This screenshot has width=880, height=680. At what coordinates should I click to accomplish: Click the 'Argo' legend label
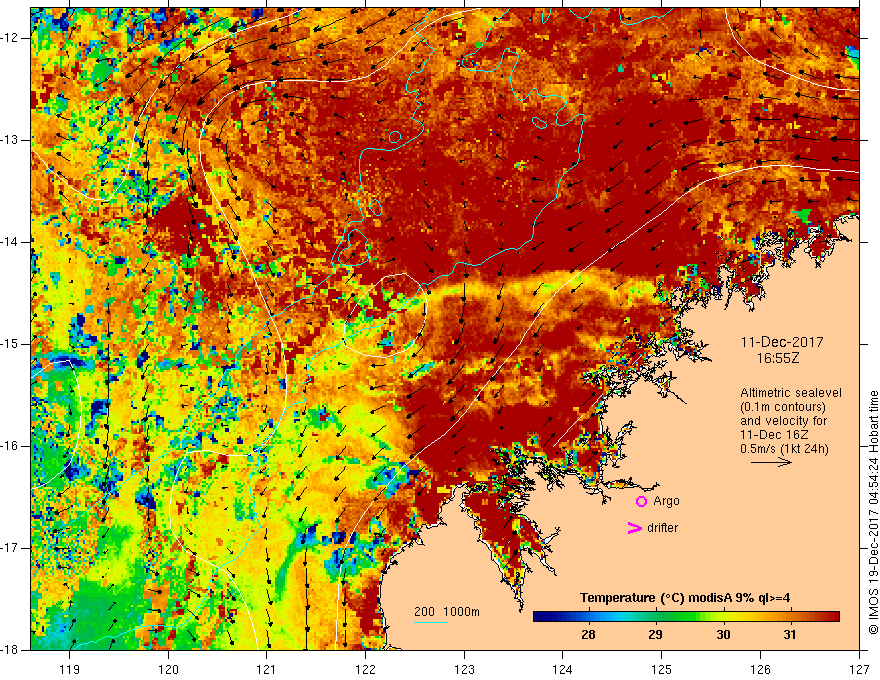(x=666, y=501)
